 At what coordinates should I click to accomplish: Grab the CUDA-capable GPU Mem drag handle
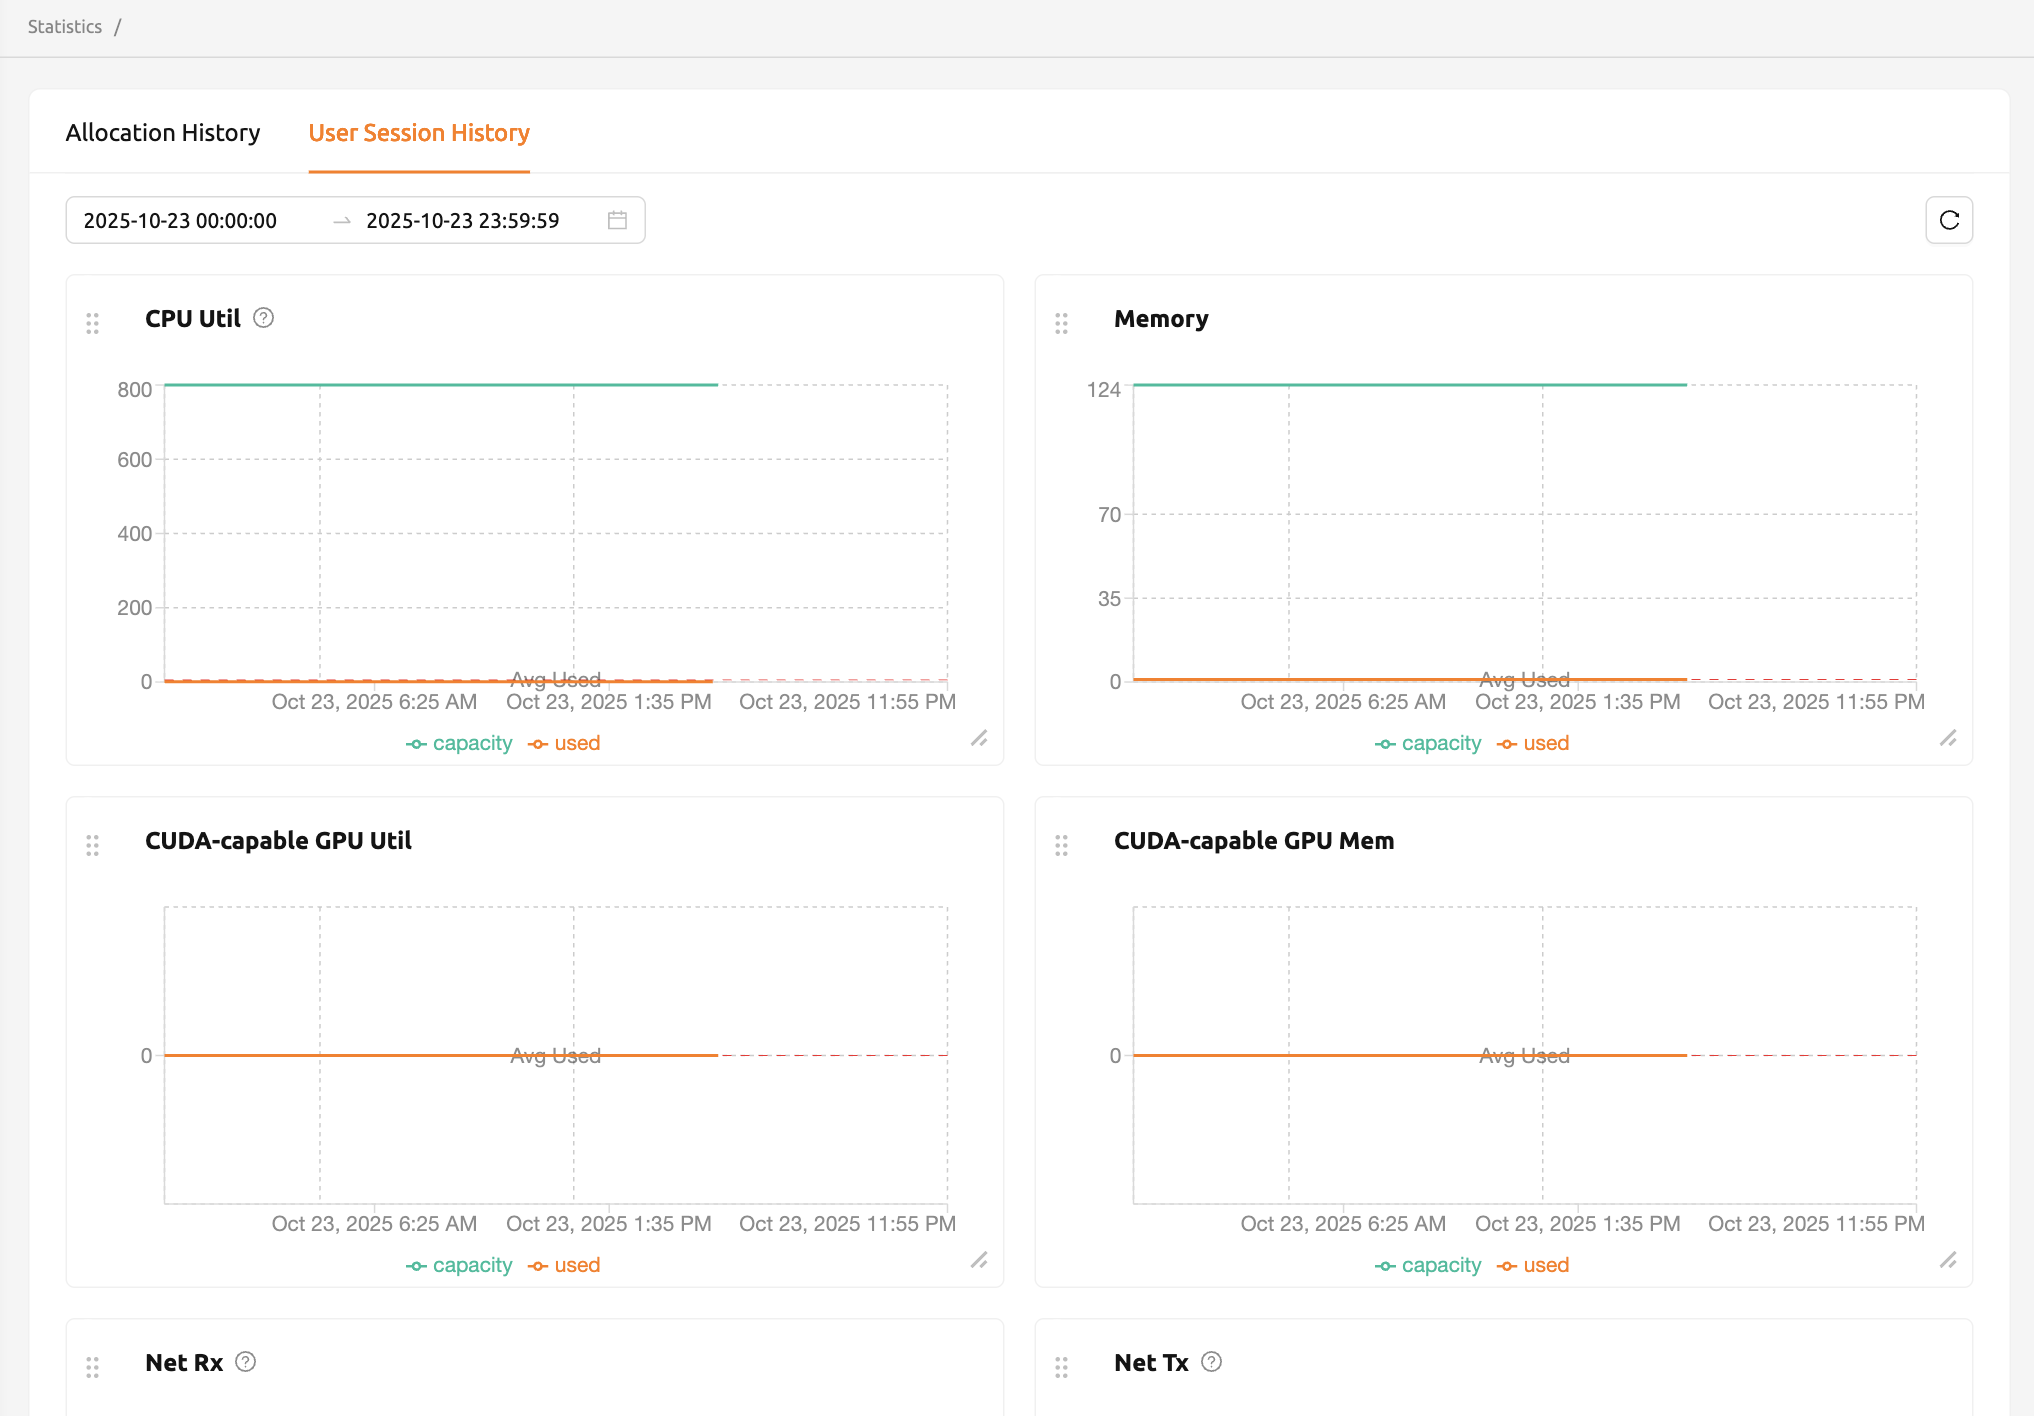click(1061, 845)
